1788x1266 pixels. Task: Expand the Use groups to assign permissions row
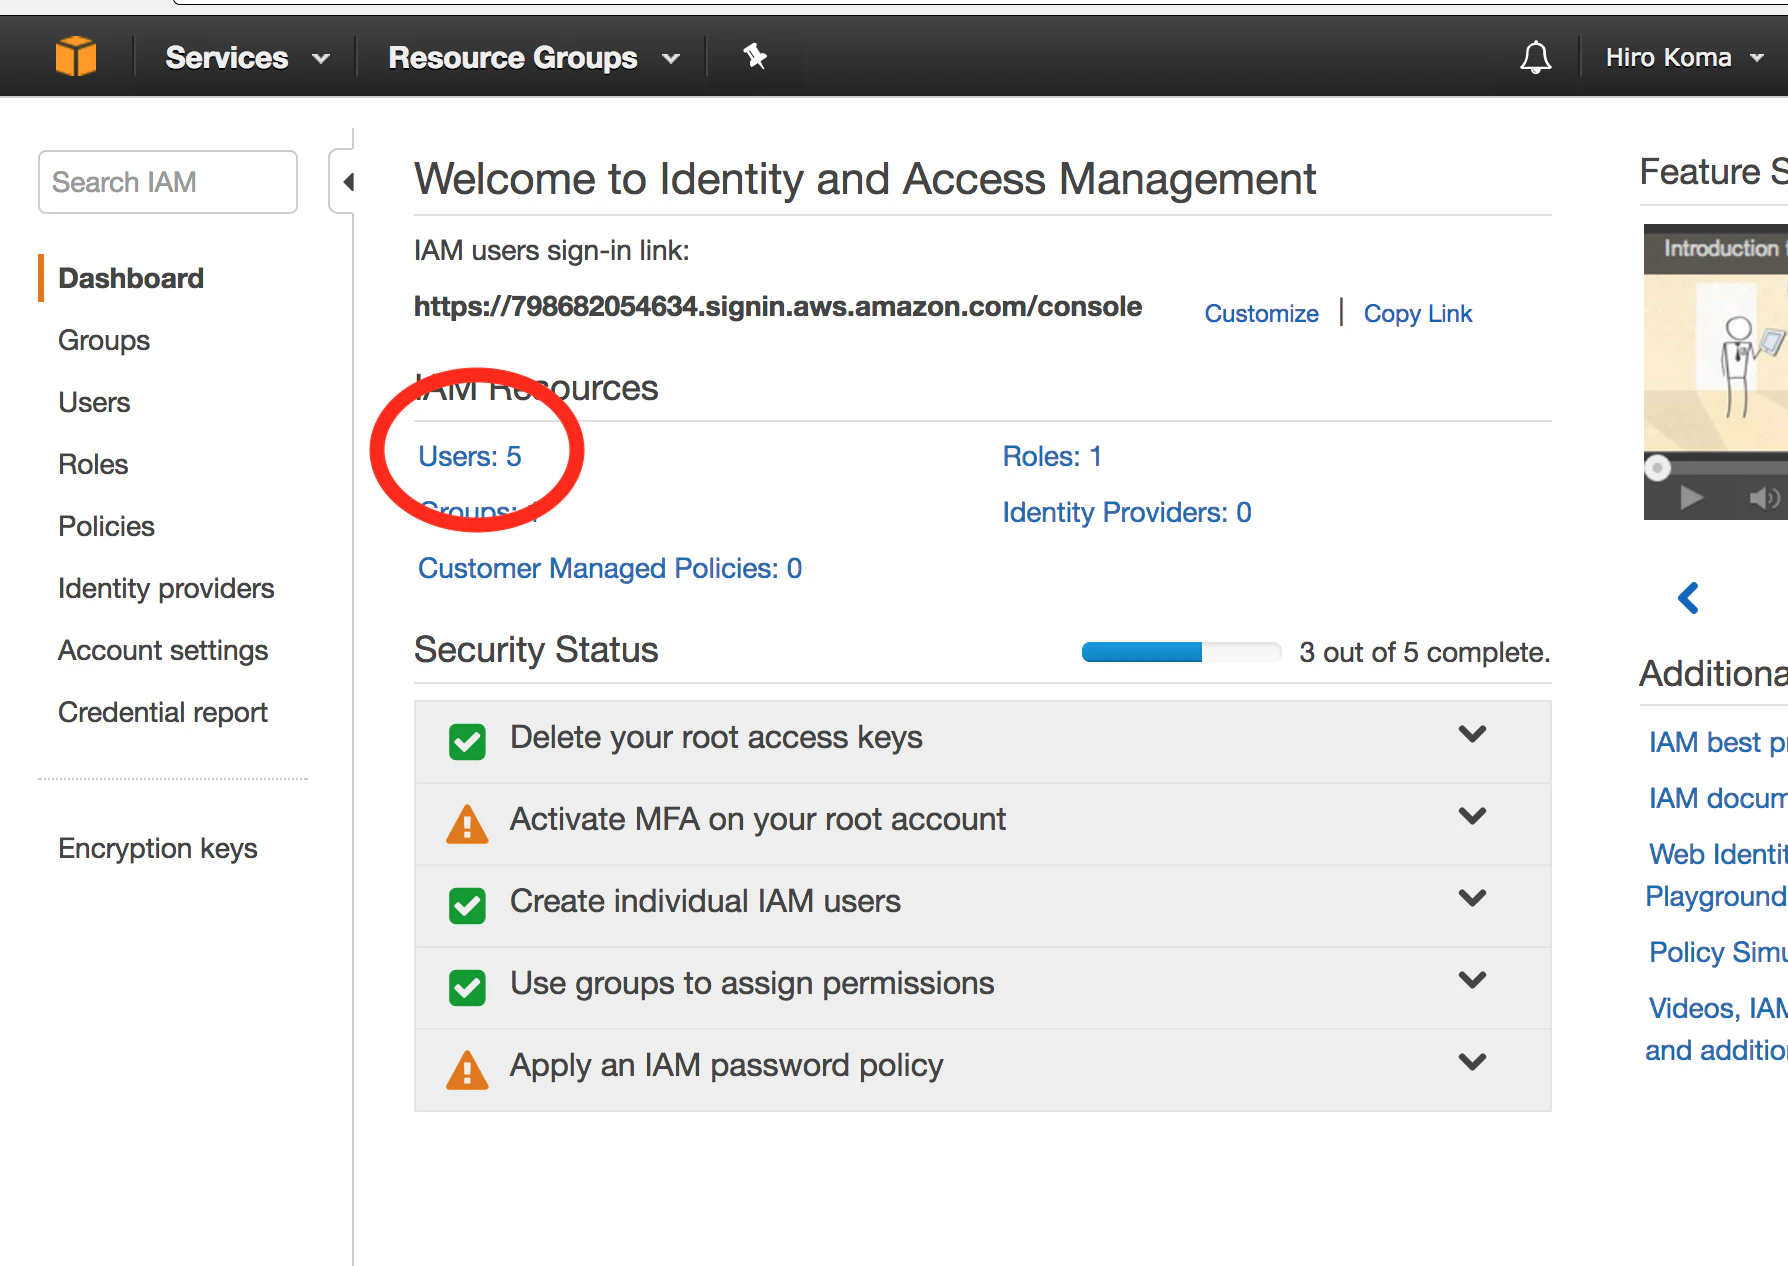point(1472,980)
